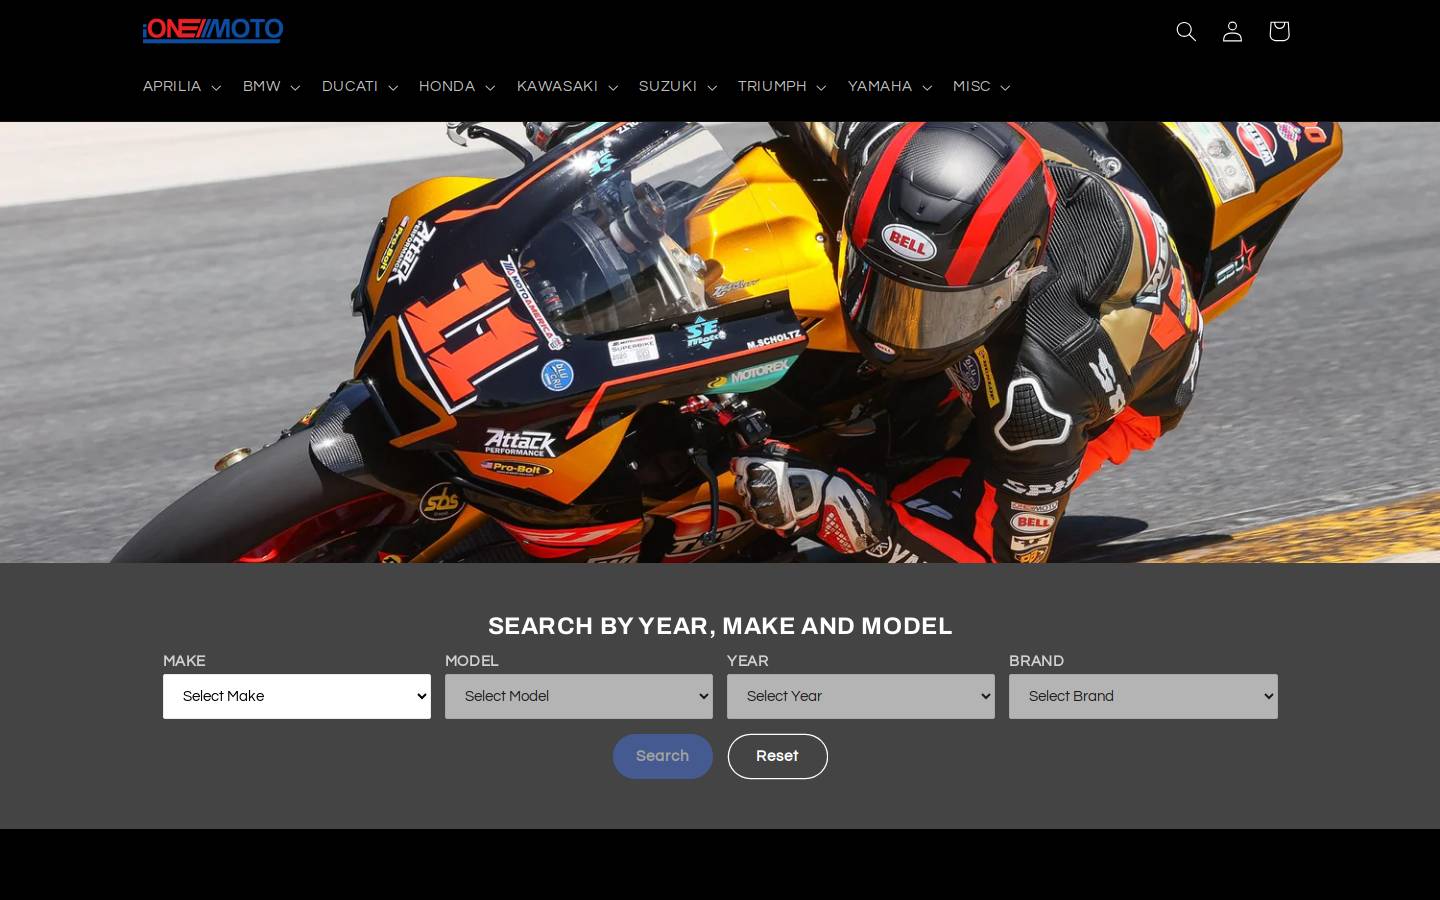Screen dimensions: 1440x900
Task: Open the shopping cart icon
Action: (1278, 31)
